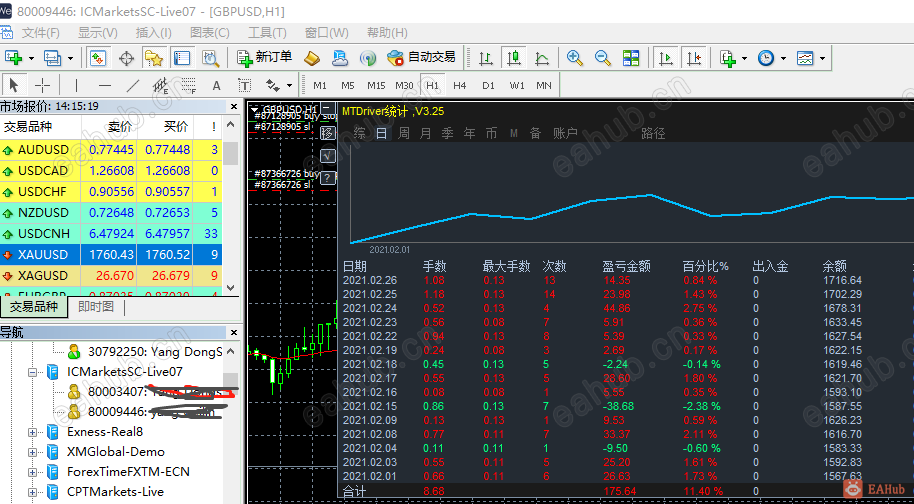Open the 插入(I) menu
Screen dimensions: 914x504
[153, 33]
